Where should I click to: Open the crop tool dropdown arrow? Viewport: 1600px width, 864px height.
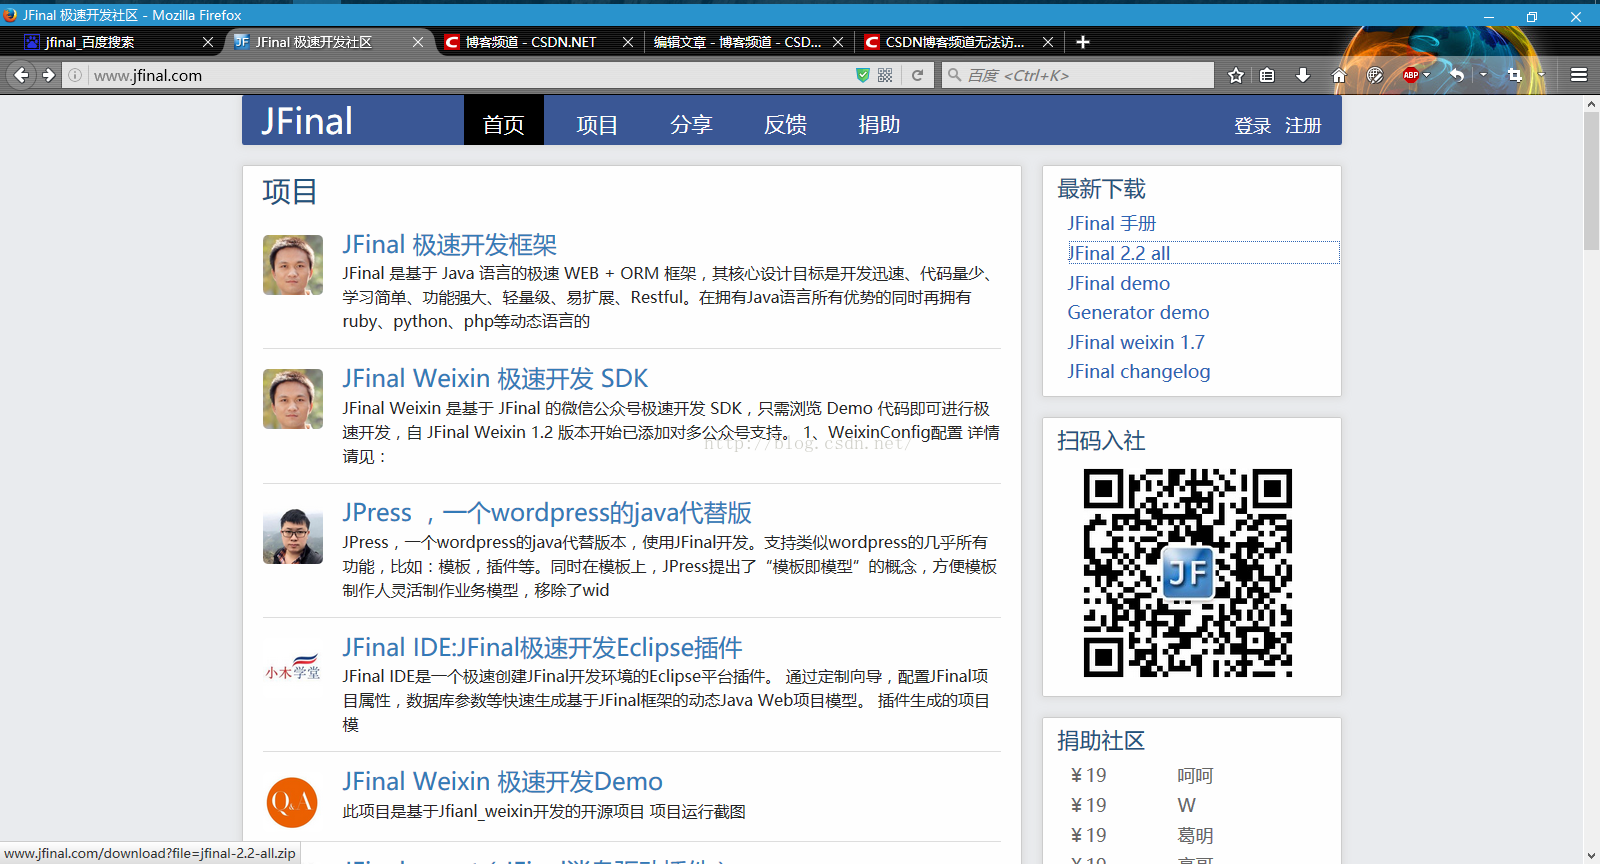click(1541, 75)
